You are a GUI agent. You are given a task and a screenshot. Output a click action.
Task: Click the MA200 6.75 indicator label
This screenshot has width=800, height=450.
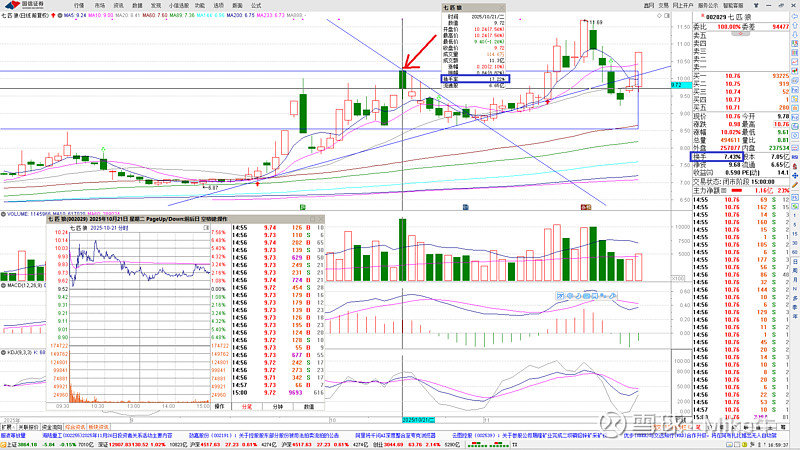[241, 16]
